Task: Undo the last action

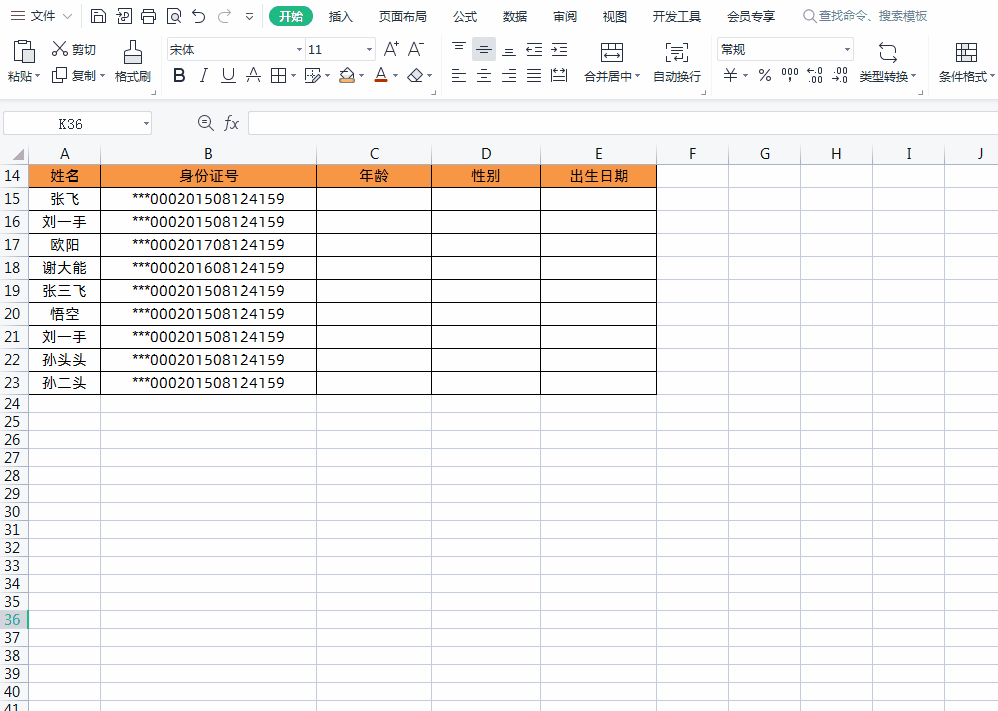Action: pos(199,16)
